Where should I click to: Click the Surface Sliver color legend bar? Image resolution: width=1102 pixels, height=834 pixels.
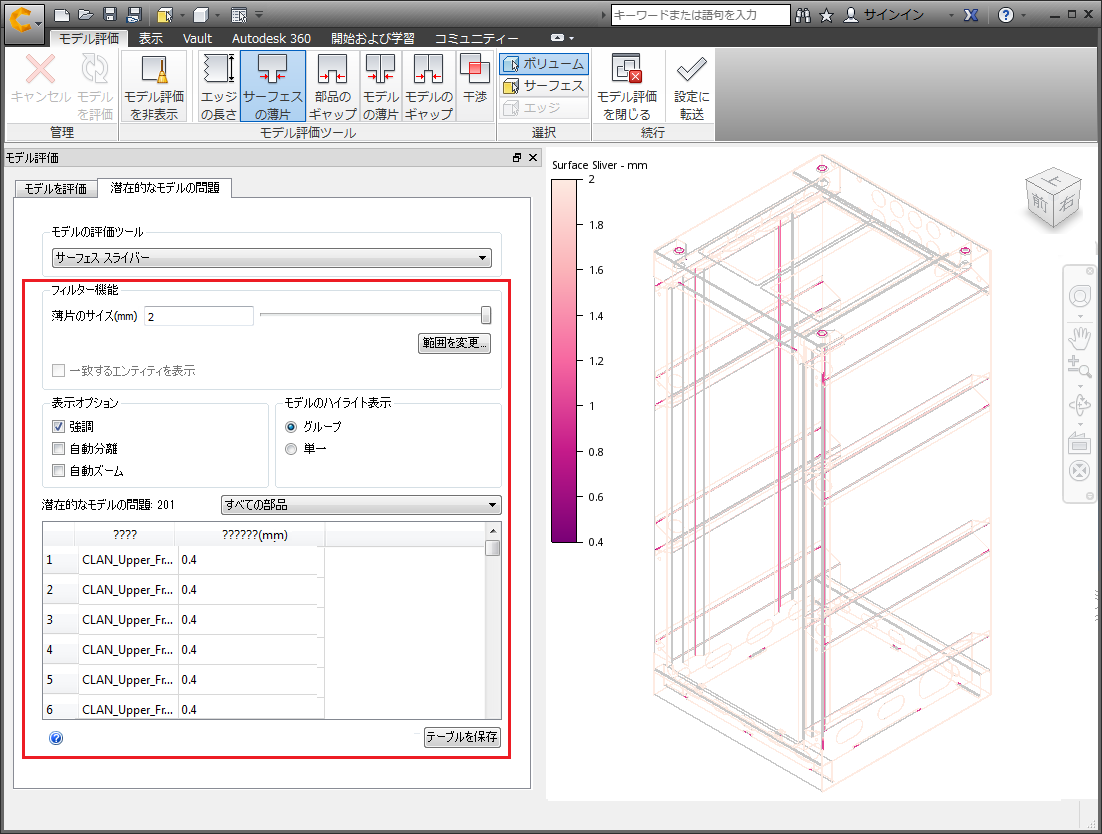point(564,361)
